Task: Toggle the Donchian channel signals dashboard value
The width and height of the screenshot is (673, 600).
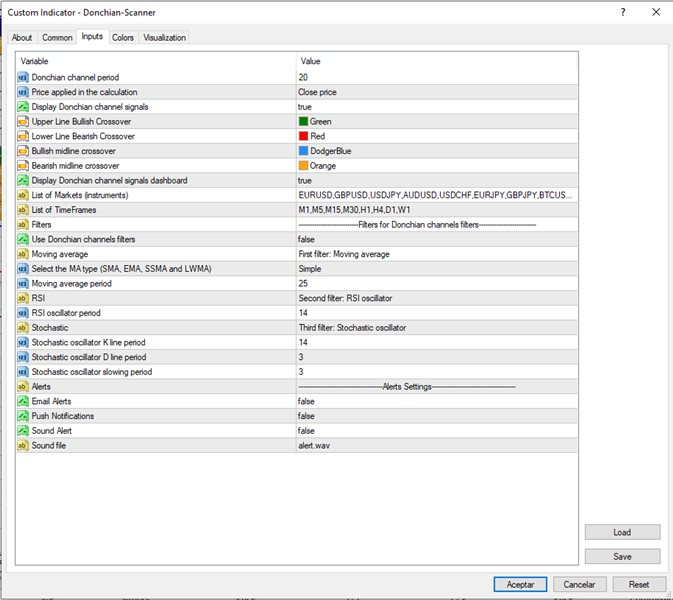Action: tap(437, 181)
